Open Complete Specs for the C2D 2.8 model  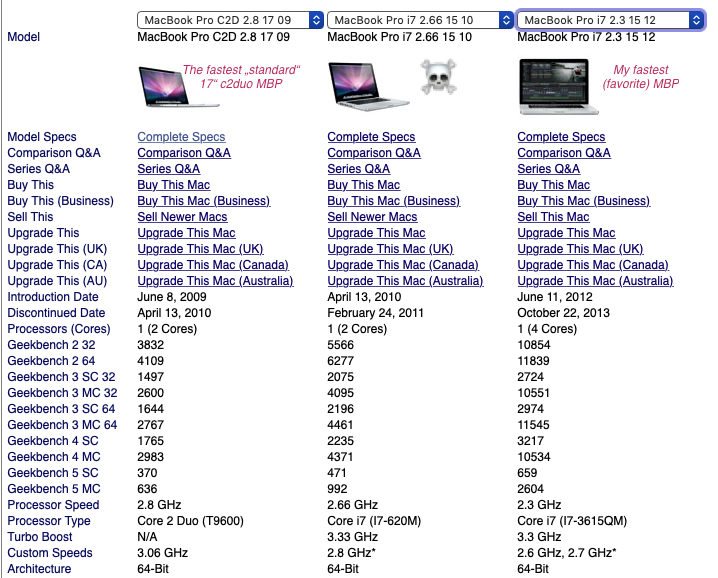tap(181, 137)
